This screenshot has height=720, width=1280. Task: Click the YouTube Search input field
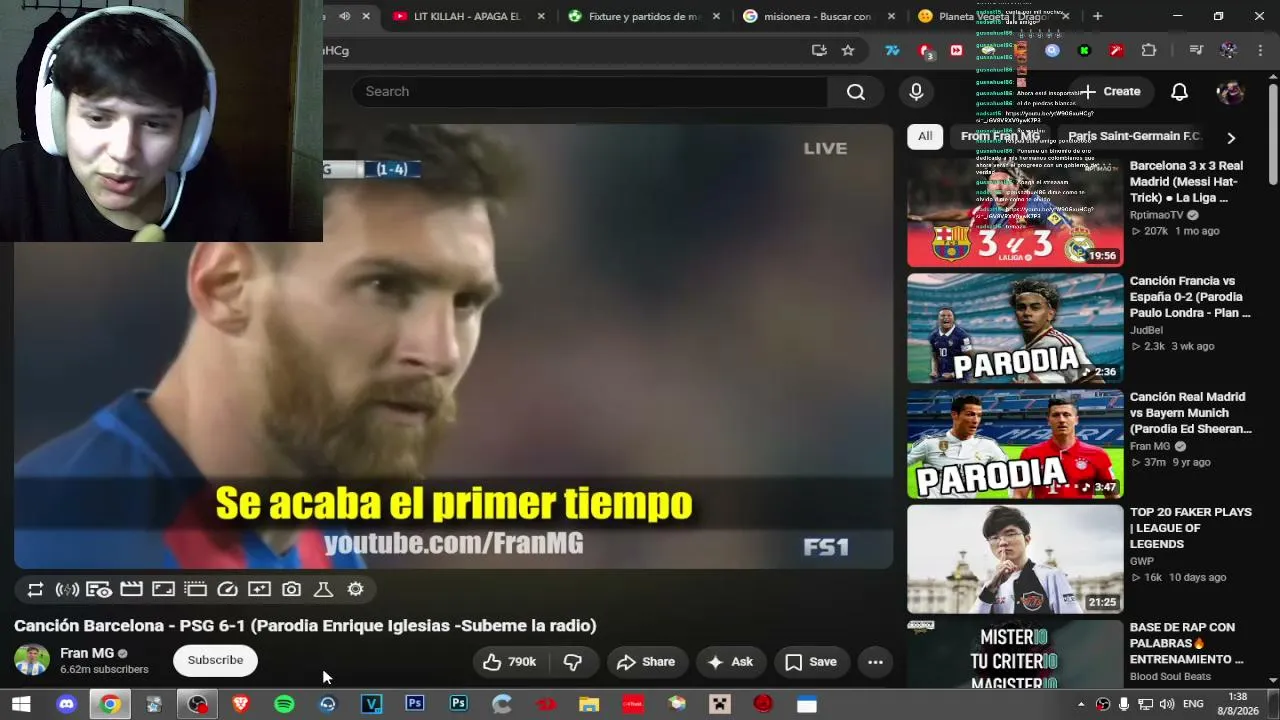tap(590, 92)
